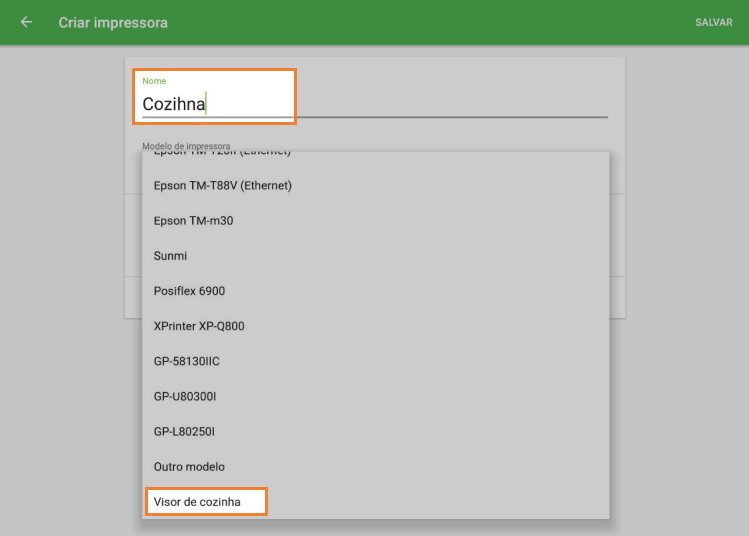
Task: Choose Epson TM-T88V (Ethernet) from list
Action: (223, 185)
